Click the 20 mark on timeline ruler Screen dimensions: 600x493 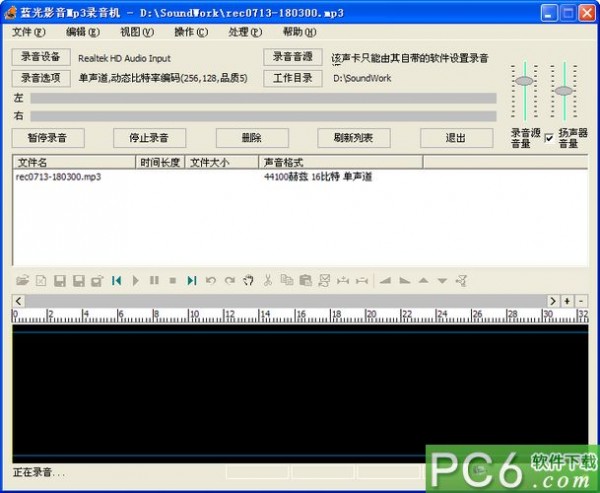[x=371, y=314]
